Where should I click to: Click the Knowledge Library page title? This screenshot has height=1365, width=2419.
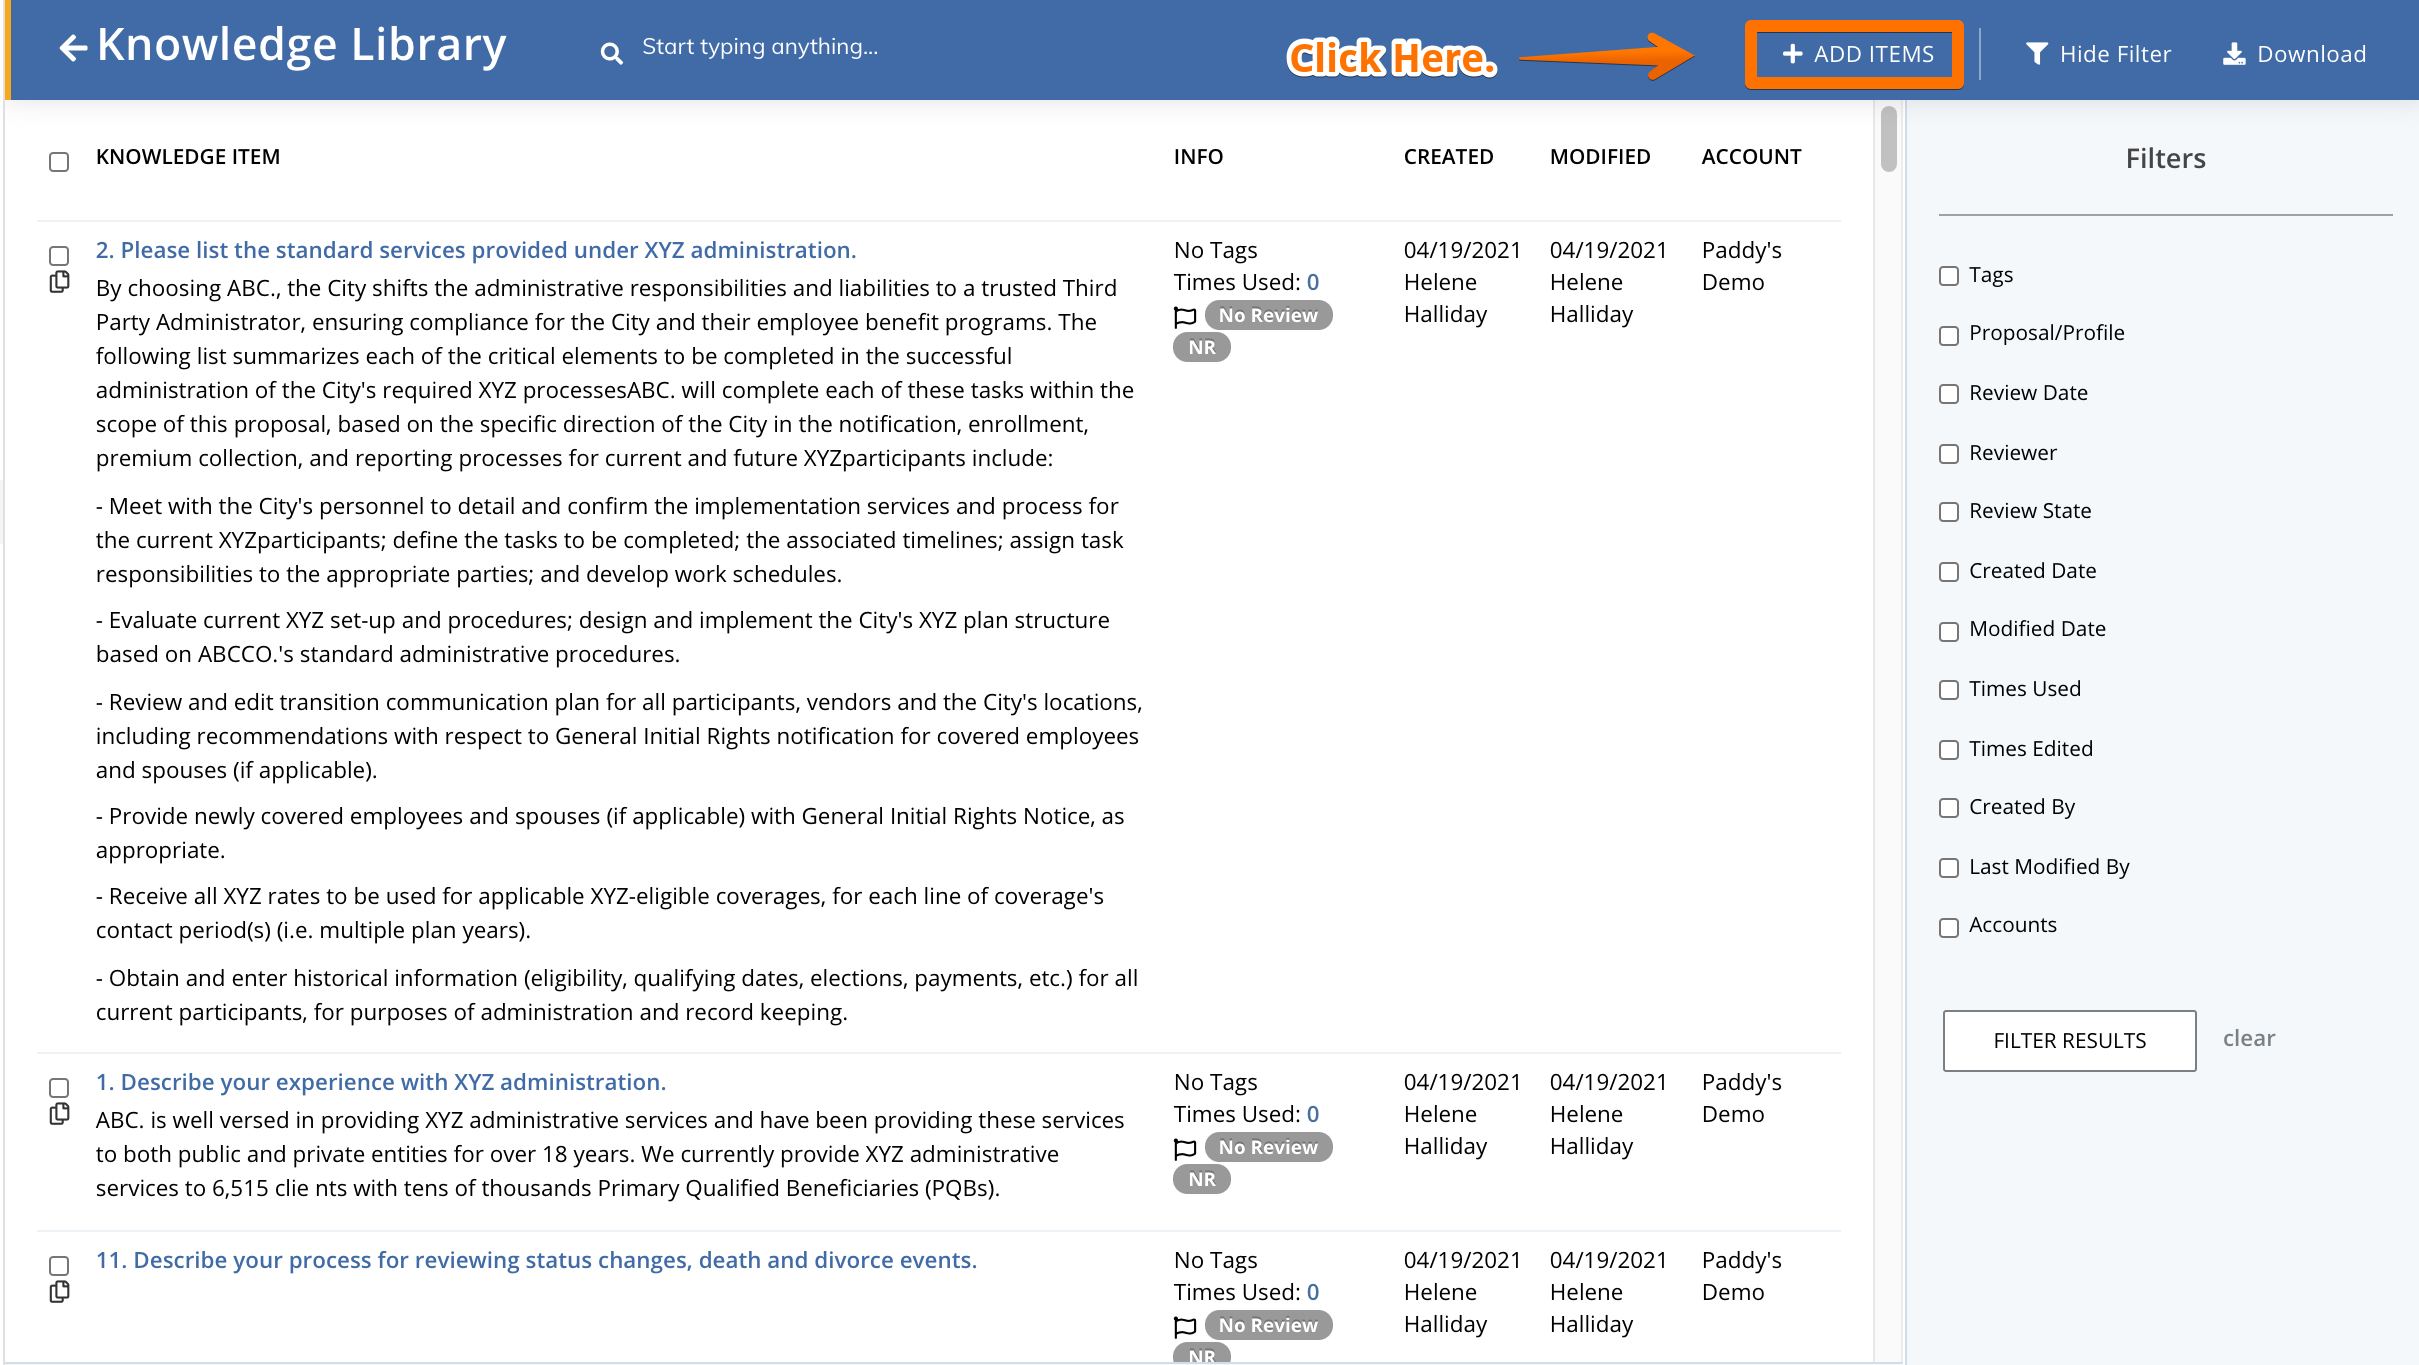point(302,46)
